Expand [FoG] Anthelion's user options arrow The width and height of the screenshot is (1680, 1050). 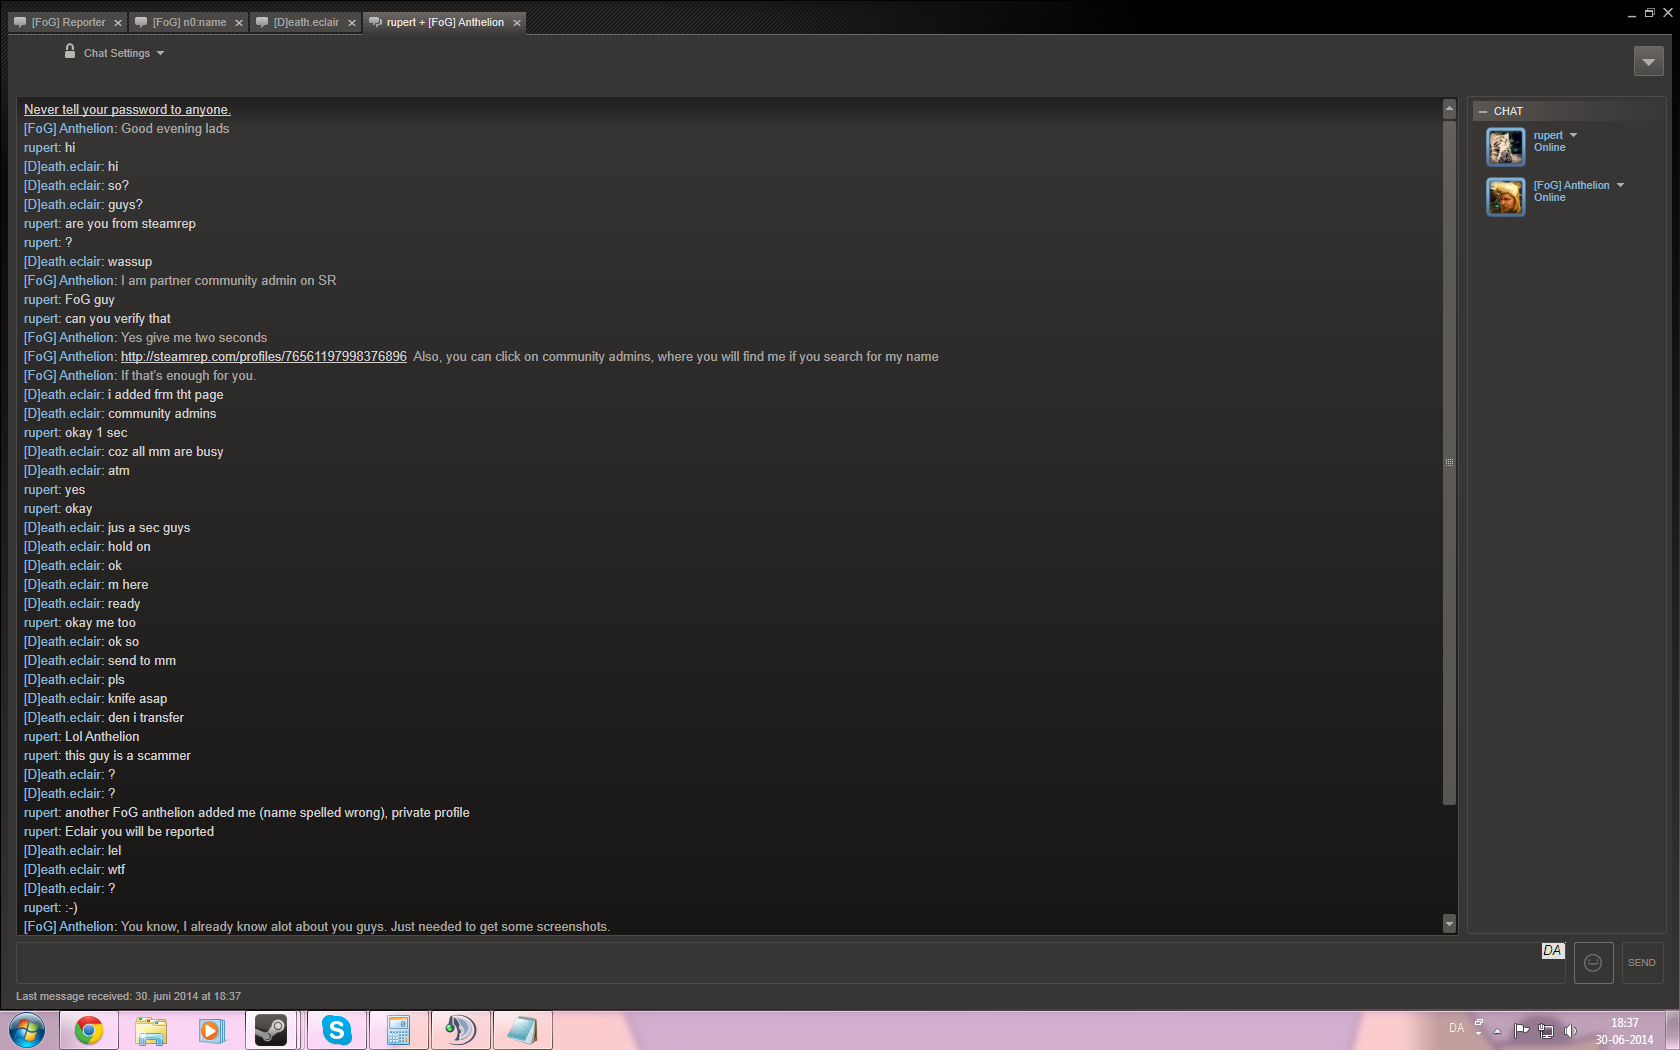pos(1620,185)
